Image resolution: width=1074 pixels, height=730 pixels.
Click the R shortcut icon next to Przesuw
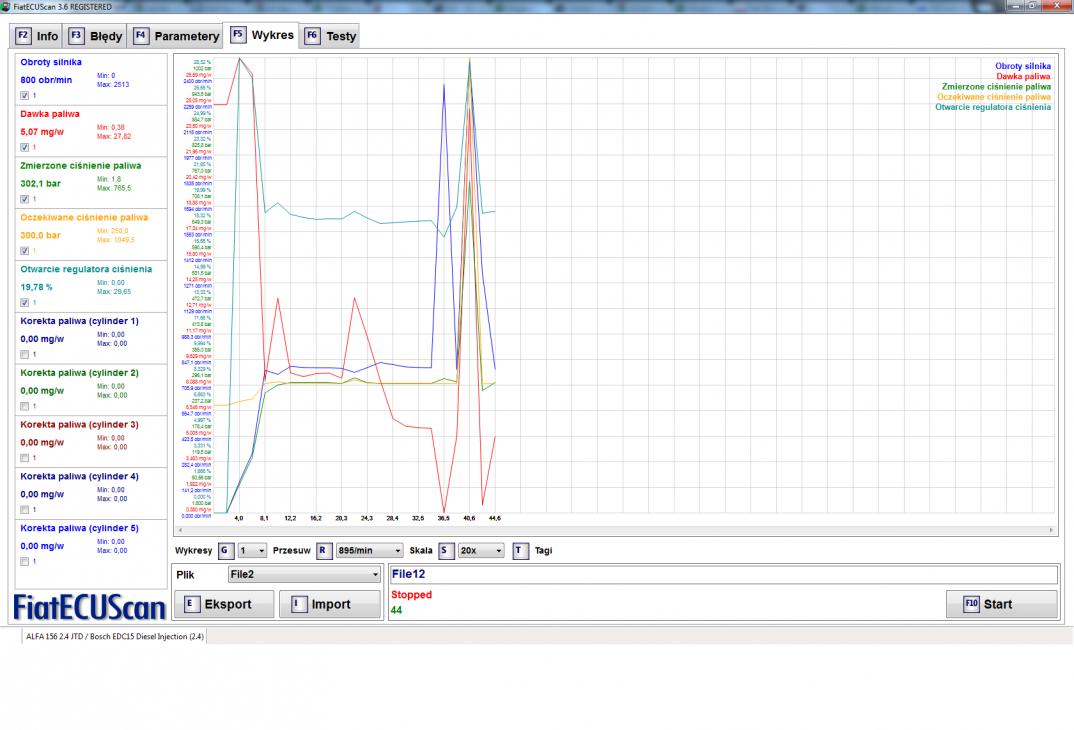tap(323, 550)
